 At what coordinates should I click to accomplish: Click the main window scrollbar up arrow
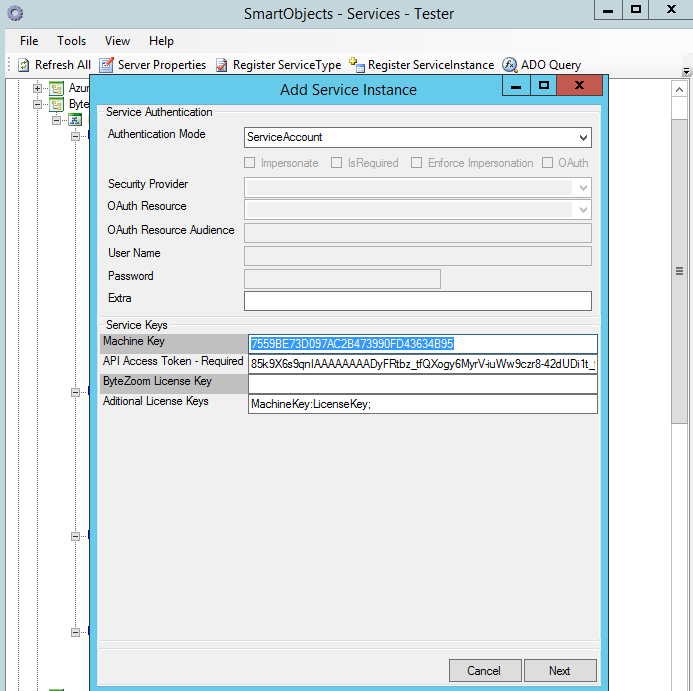click(679, 90)
